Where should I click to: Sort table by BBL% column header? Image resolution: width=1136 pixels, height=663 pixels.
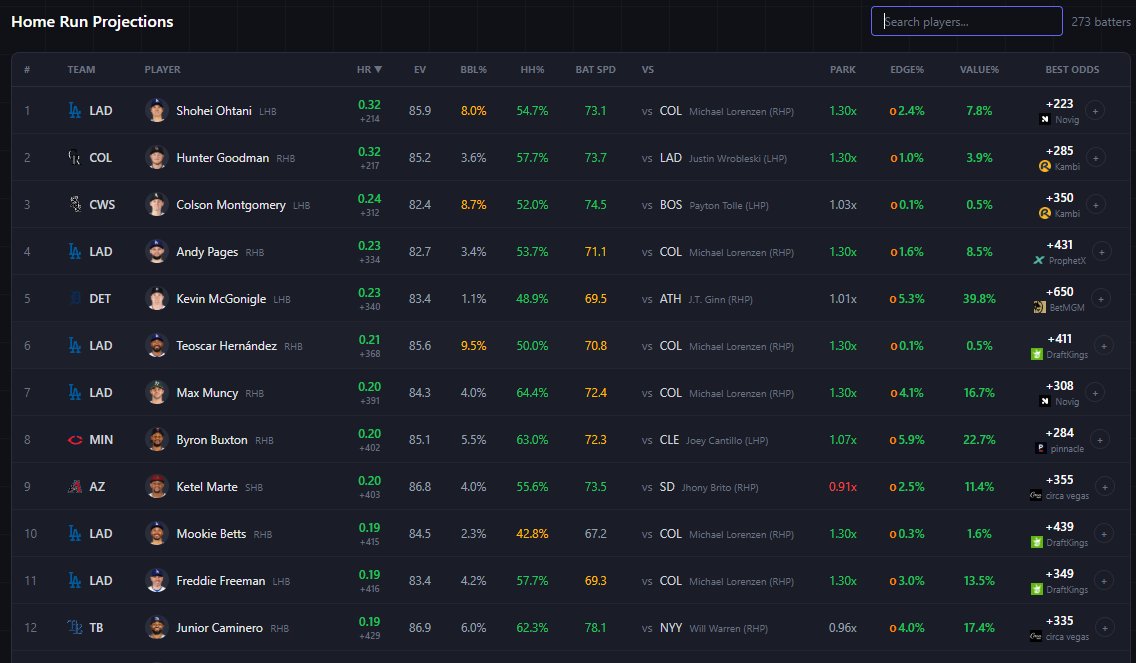click(474, 70)
